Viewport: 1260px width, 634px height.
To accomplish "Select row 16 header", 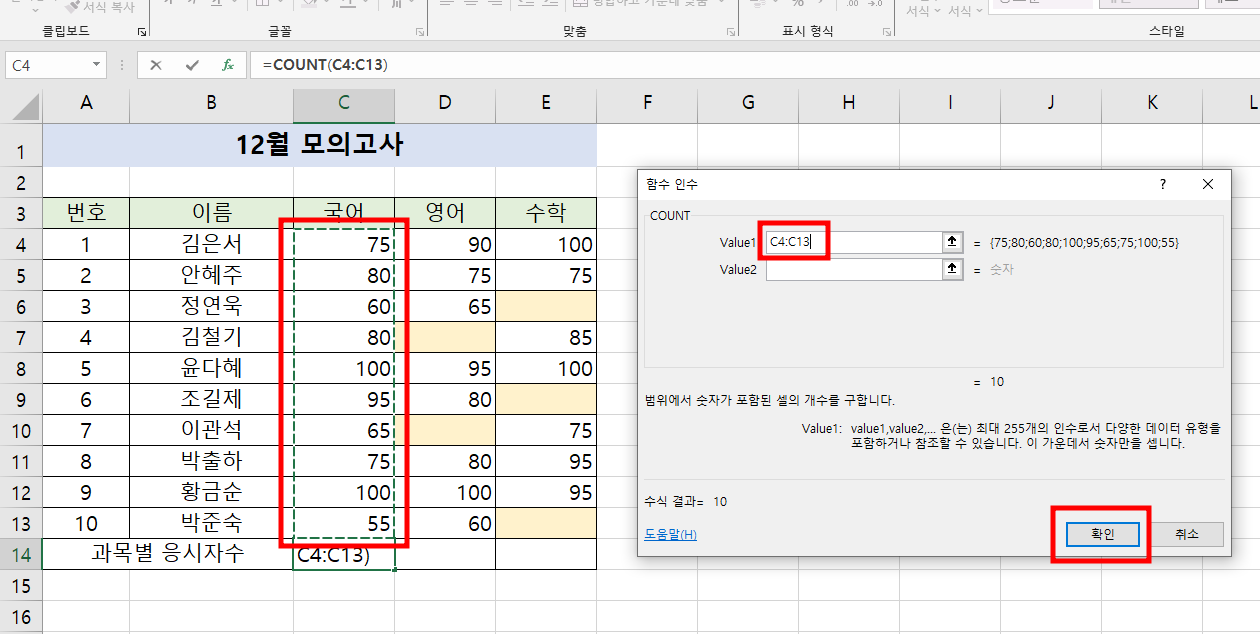I will click(x=21, y=616).
